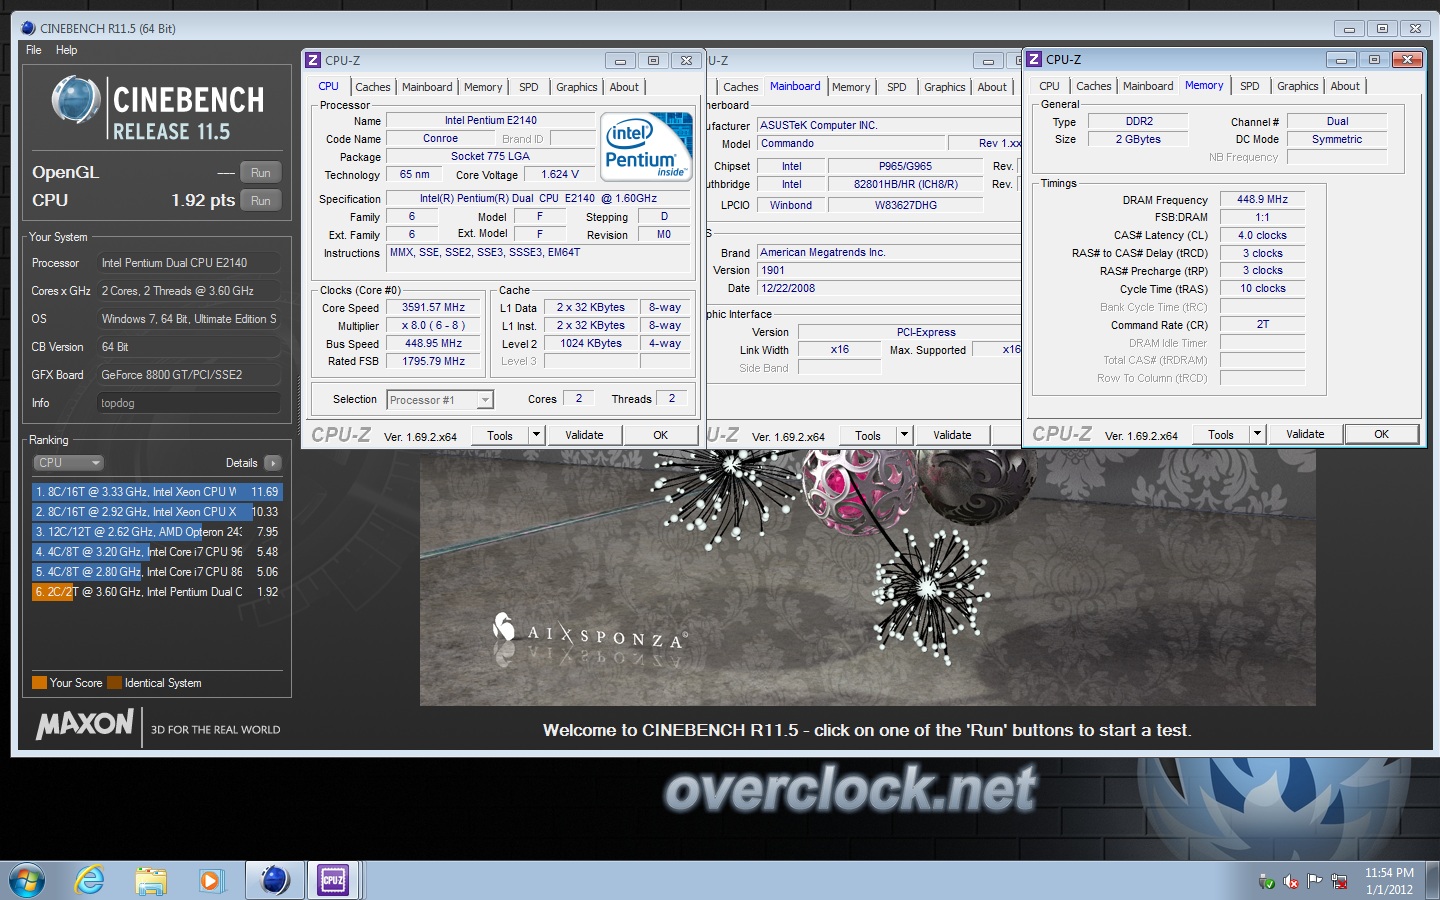Switch to the CINEBENCH taskbar icon
The height and width of the screenshot is (900, 1440).
(x=274, y=880)
